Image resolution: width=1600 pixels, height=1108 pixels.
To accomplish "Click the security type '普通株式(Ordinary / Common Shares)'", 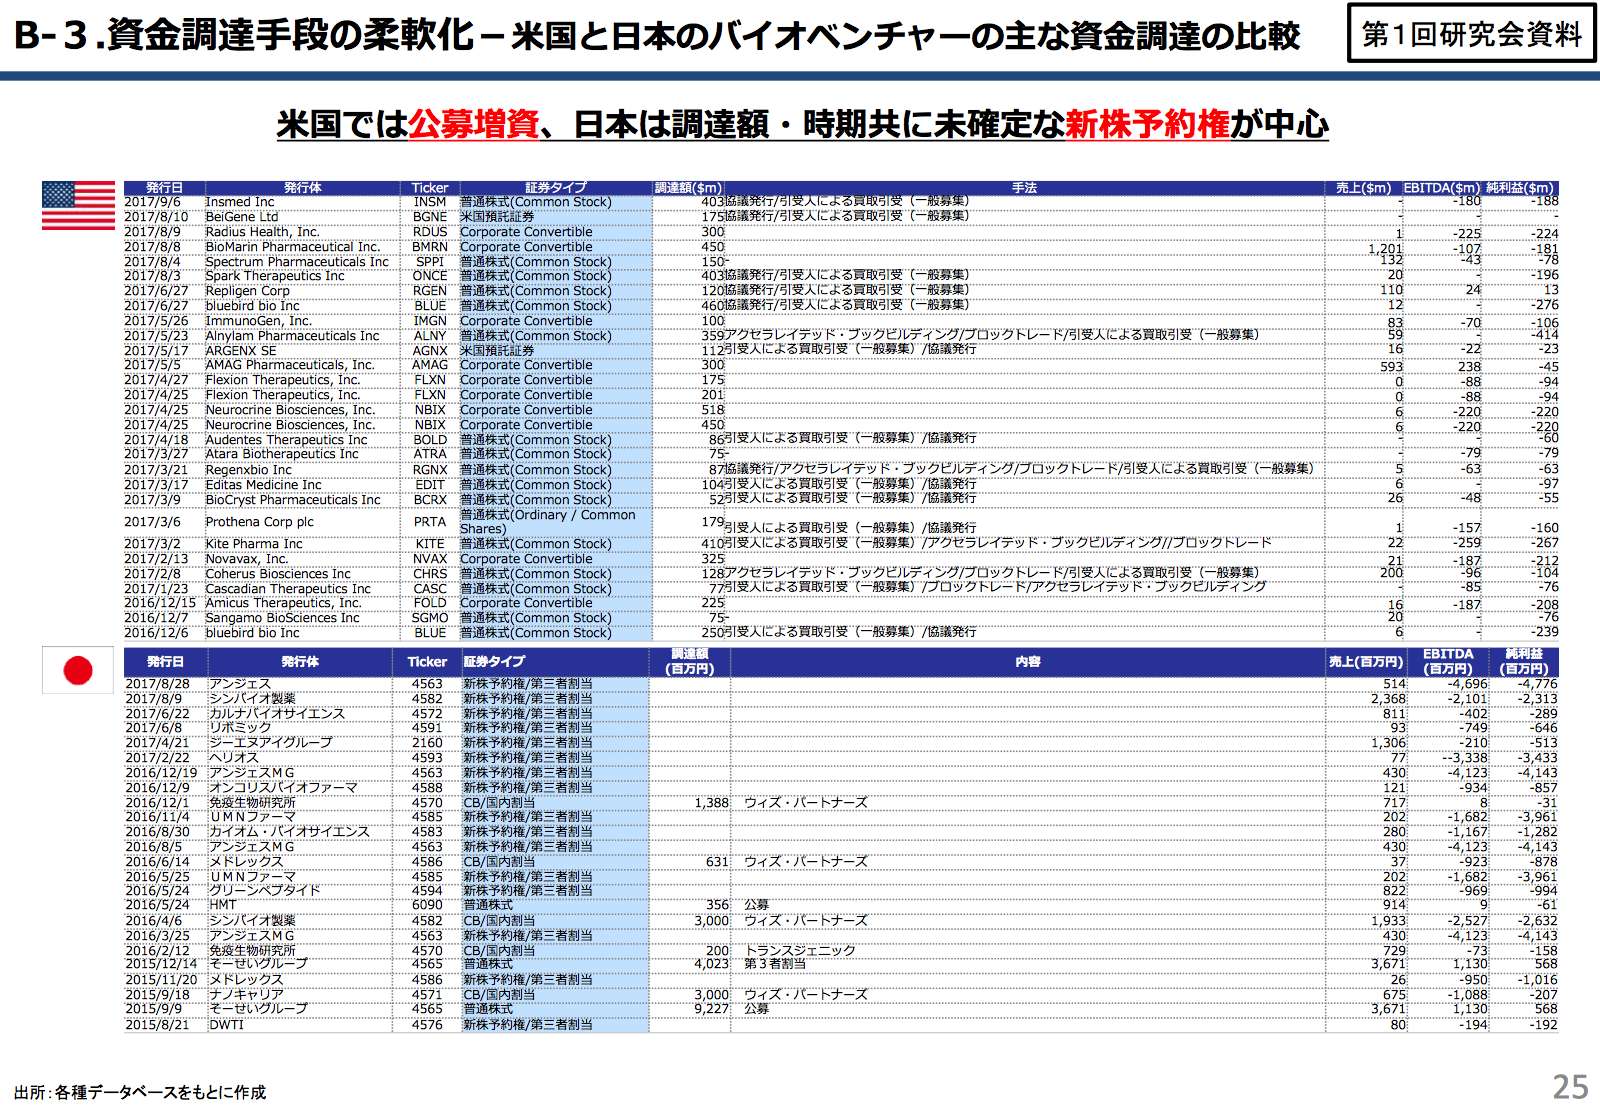I will 548,522.
